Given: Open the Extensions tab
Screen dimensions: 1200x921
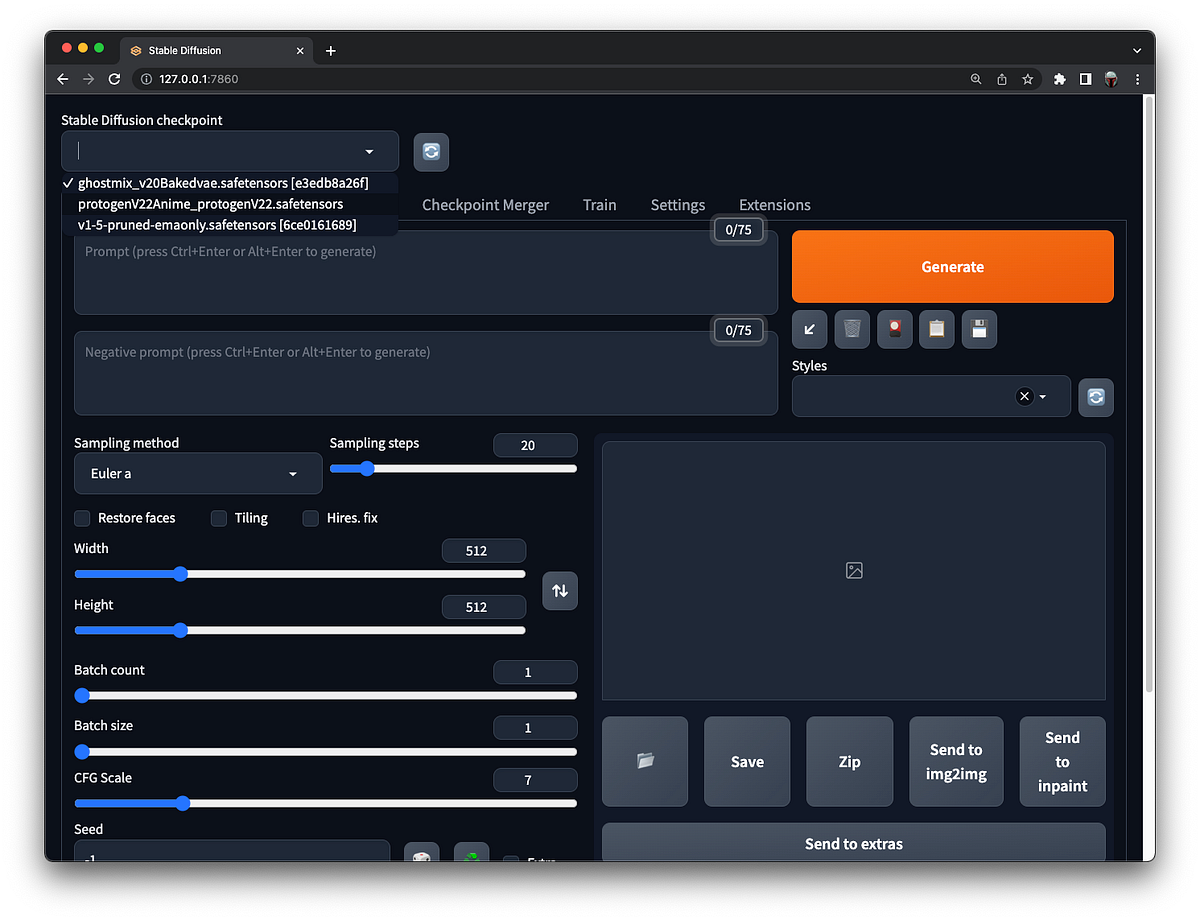Looking at the screenshot, I should pyautogui.click(x=775, y=204).
